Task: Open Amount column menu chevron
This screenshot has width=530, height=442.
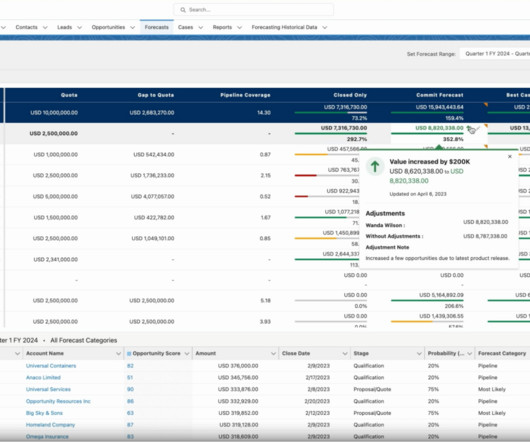Action: click(273, 353)
